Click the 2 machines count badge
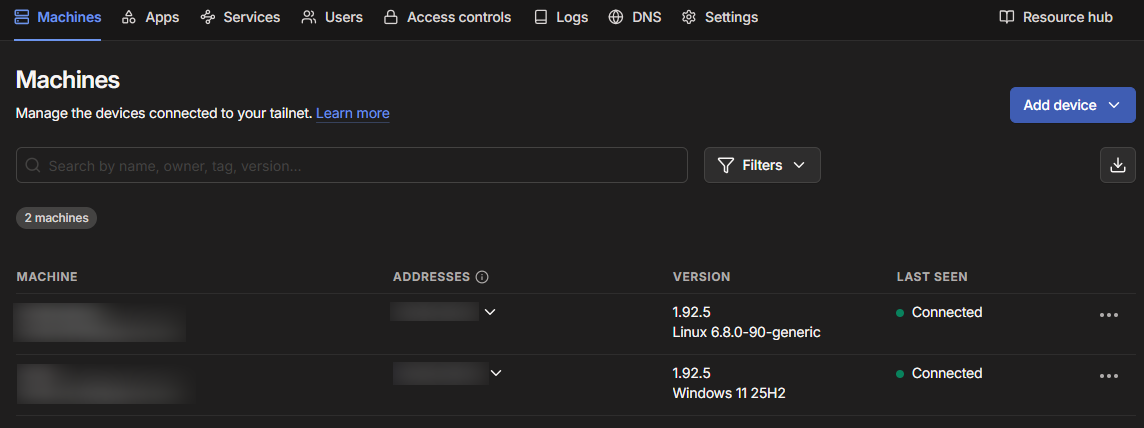The height and width of the screenshot is (428, 1144). (56, 218)
